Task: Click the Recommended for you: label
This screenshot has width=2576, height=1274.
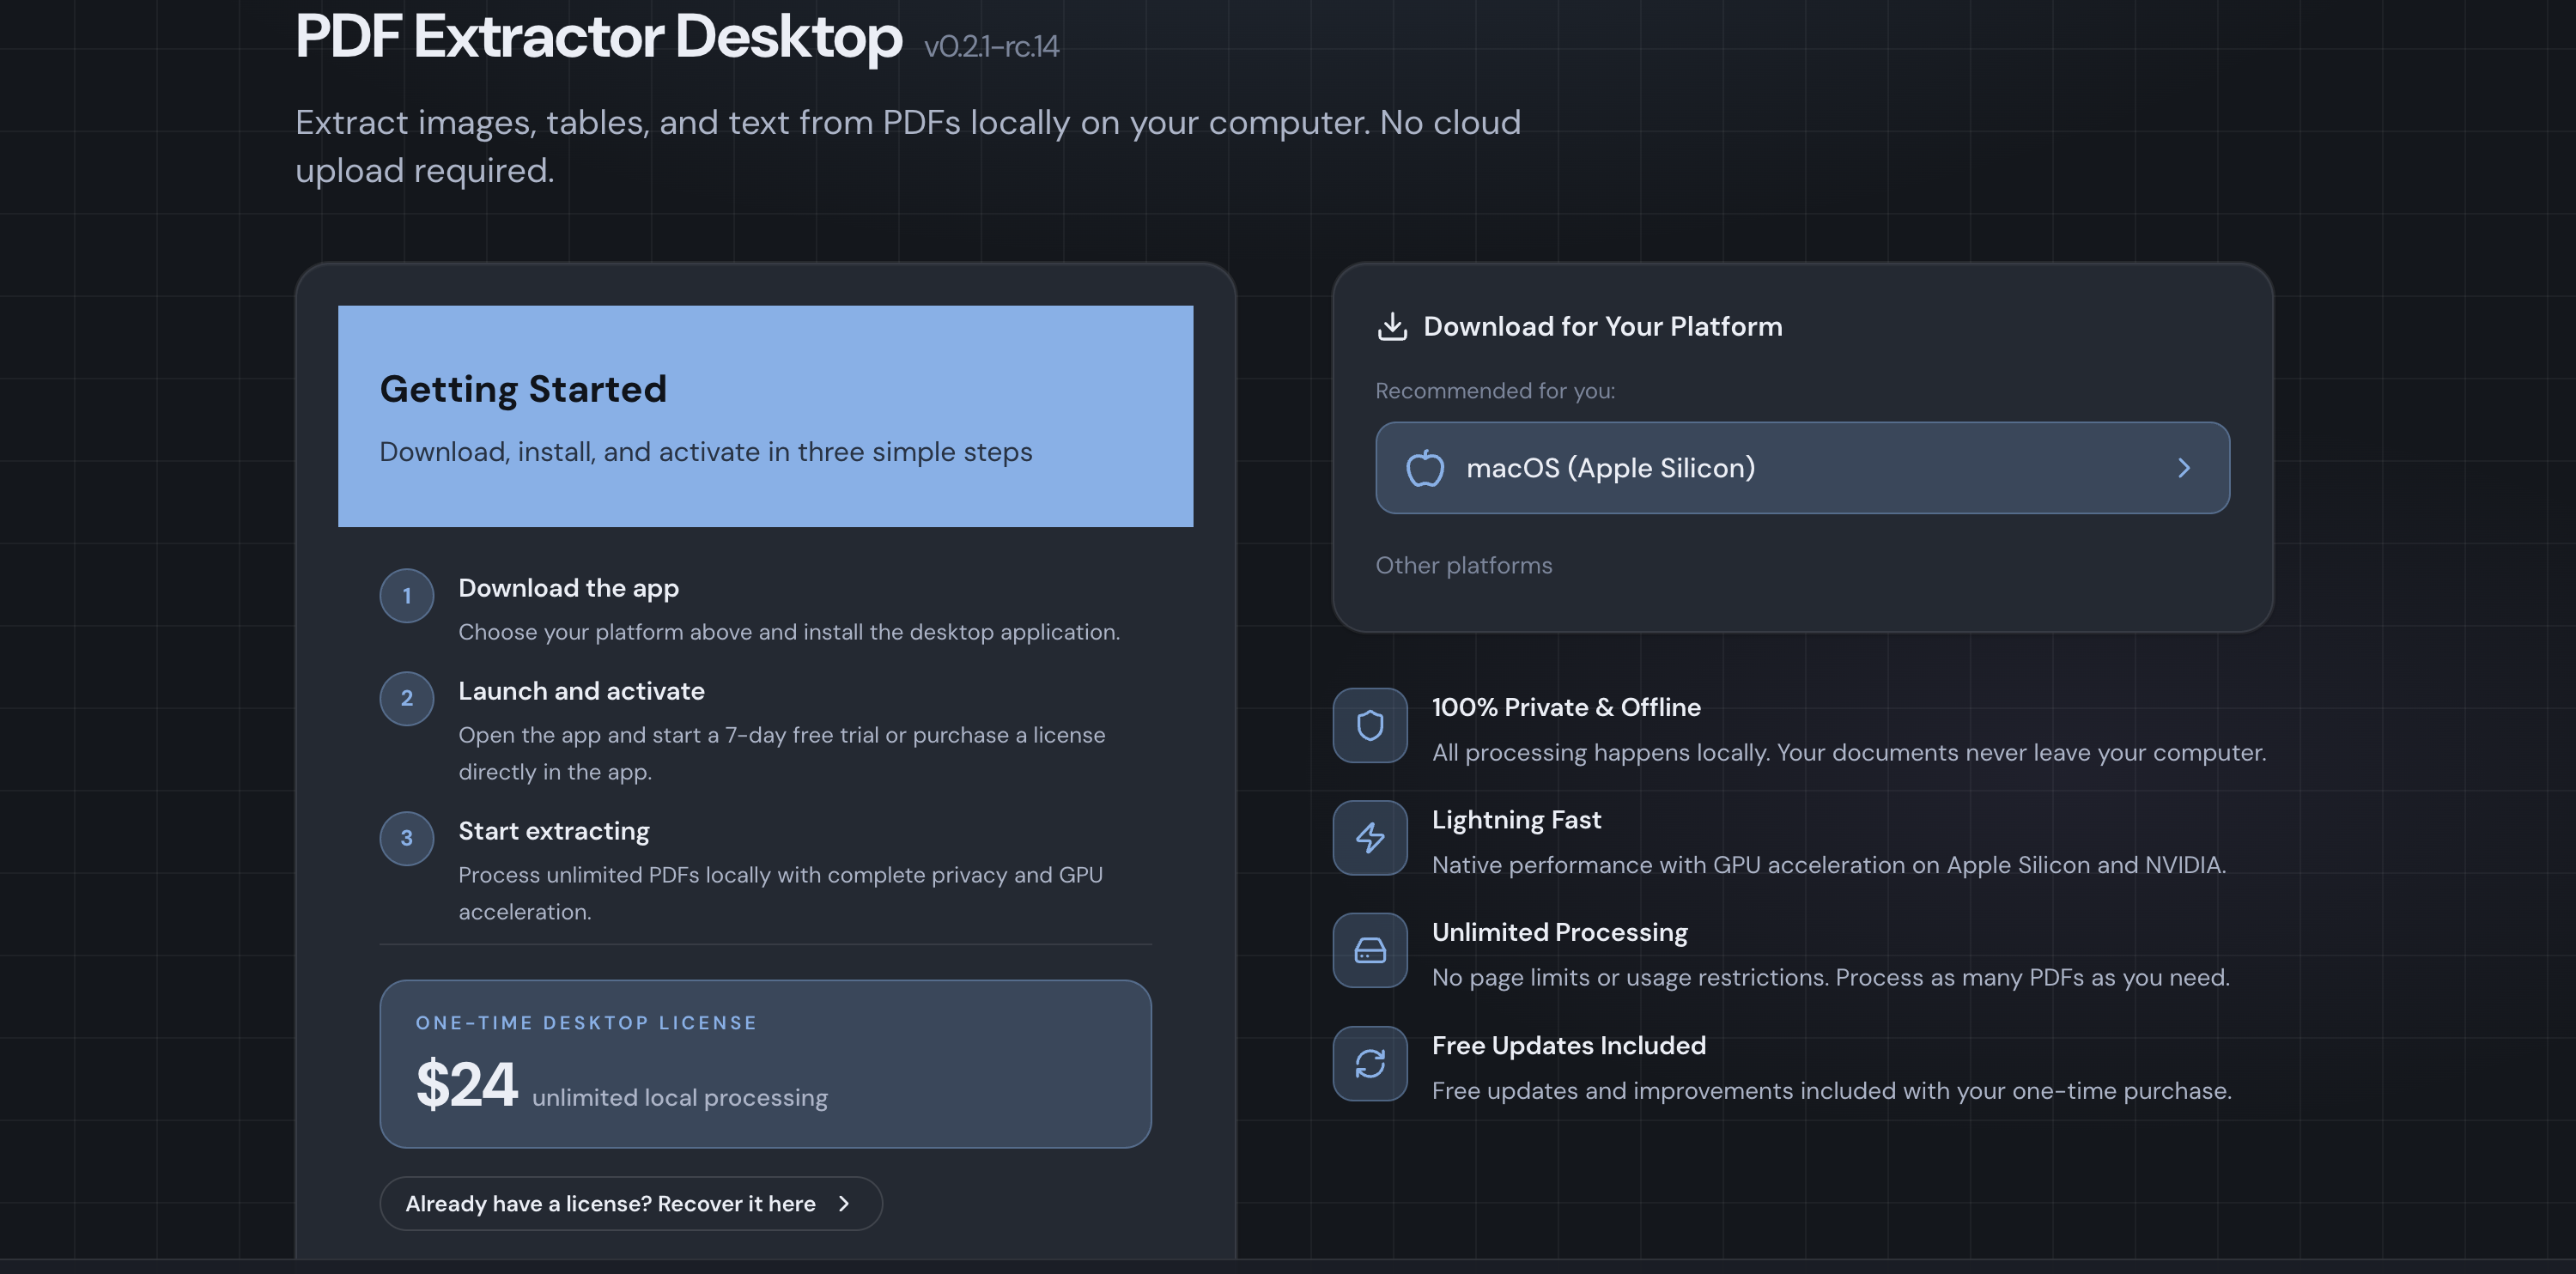Action: (1495, 391)
